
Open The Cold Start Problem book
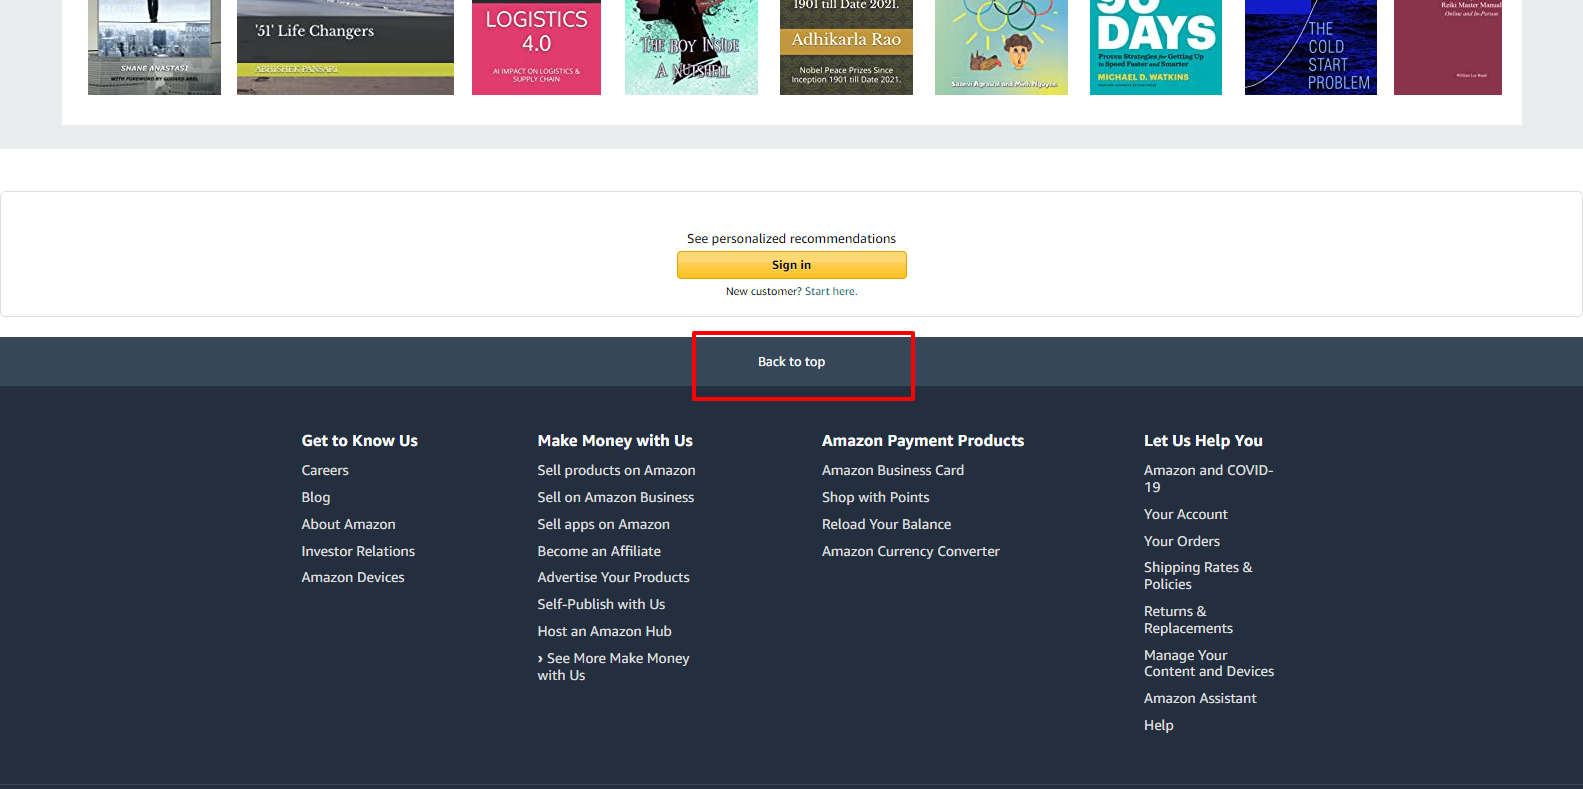point(1311,47)
